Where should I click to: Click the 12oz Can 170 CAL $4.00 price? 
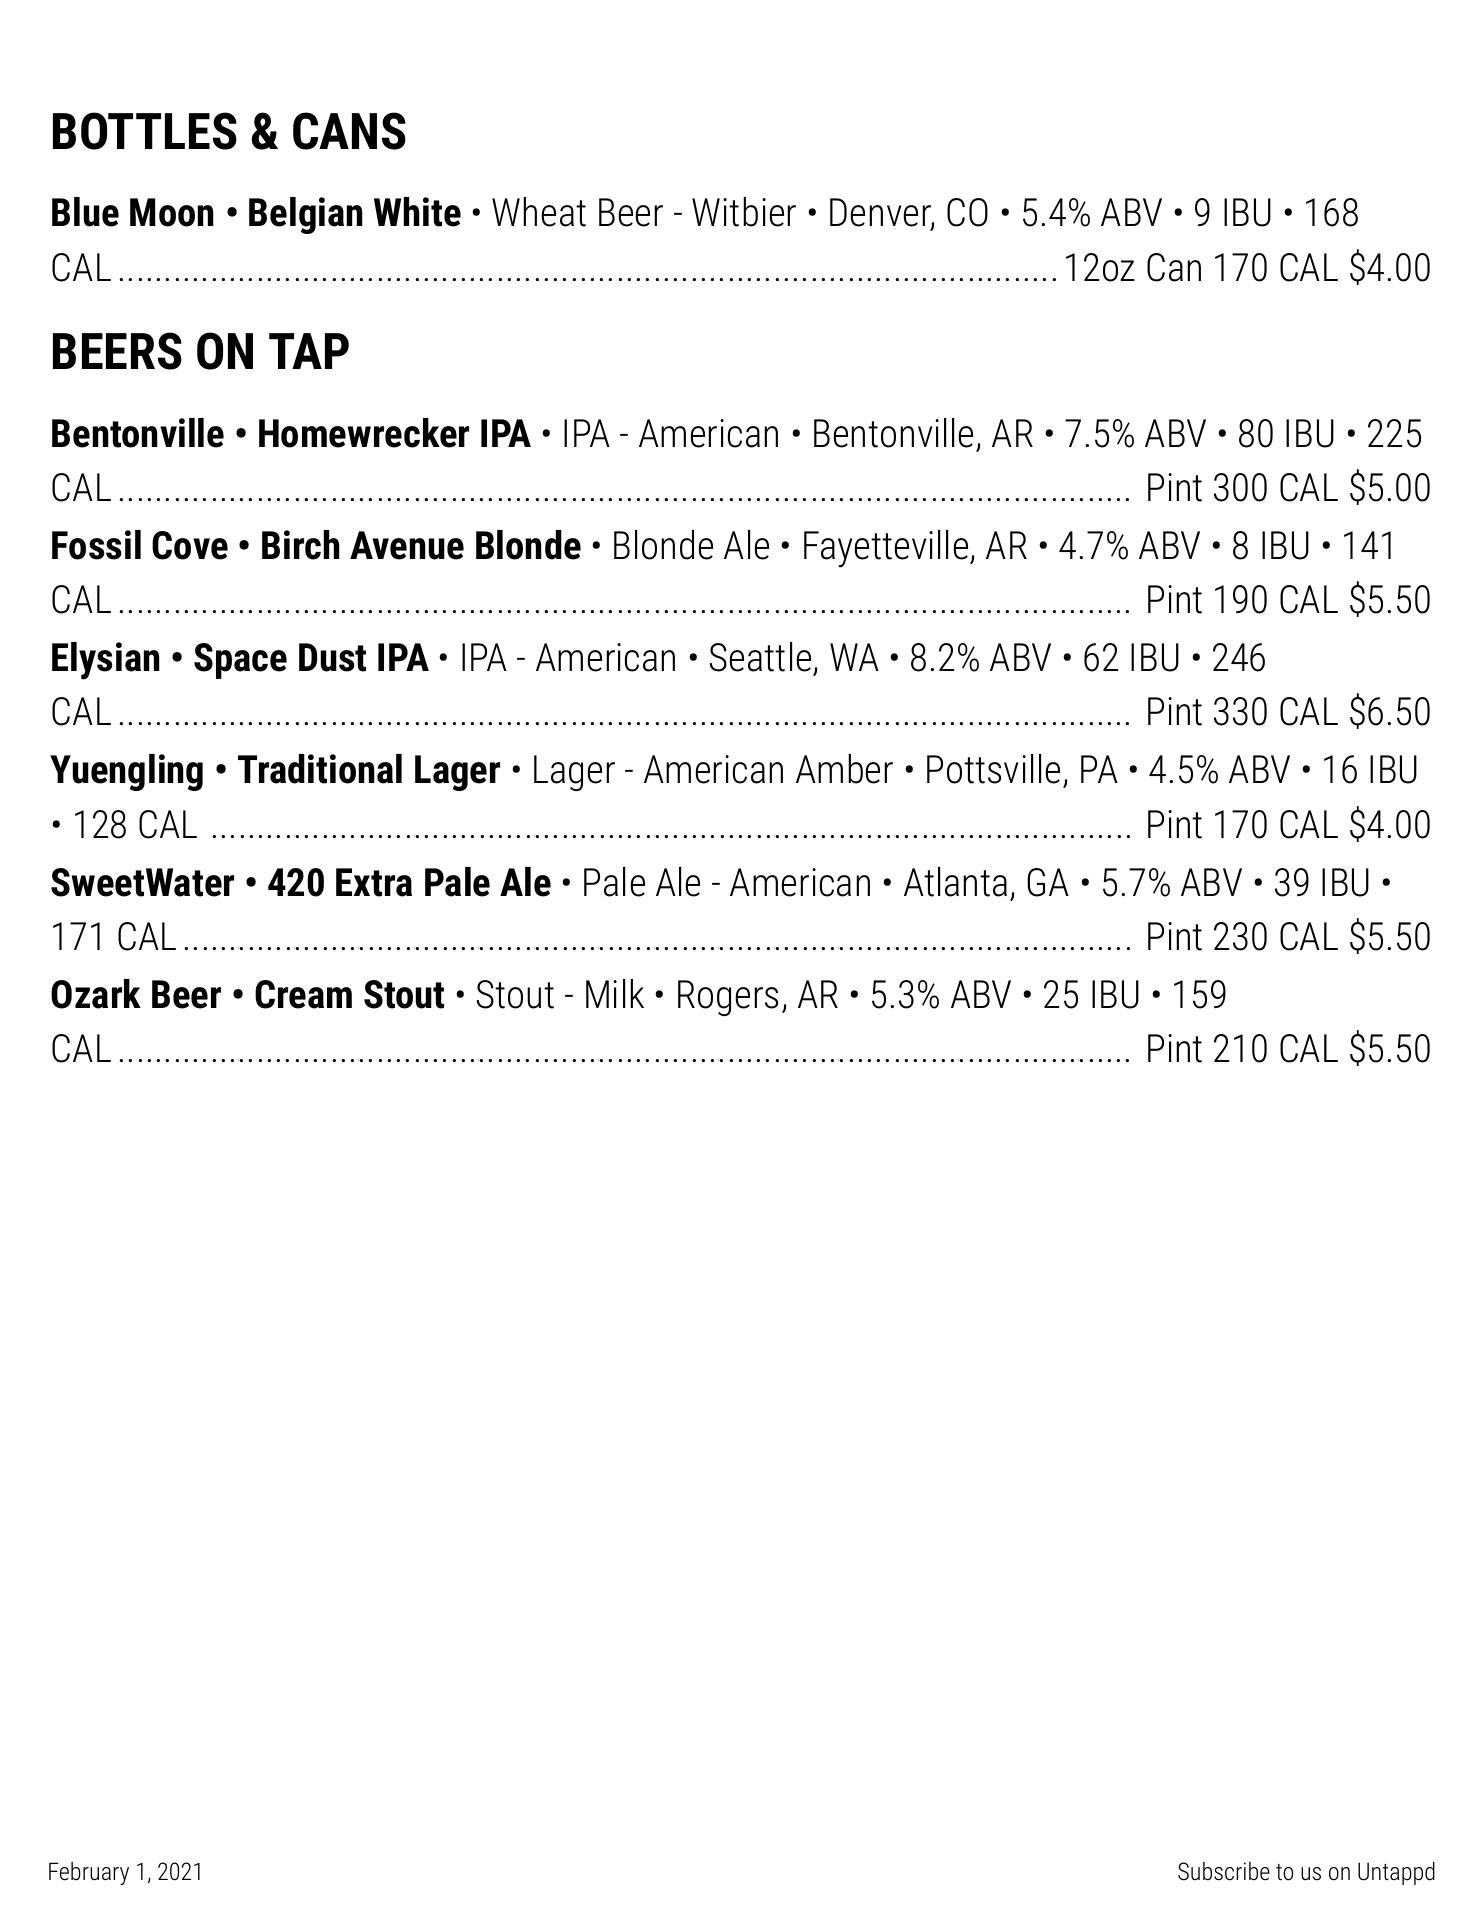click(1246, 269)
